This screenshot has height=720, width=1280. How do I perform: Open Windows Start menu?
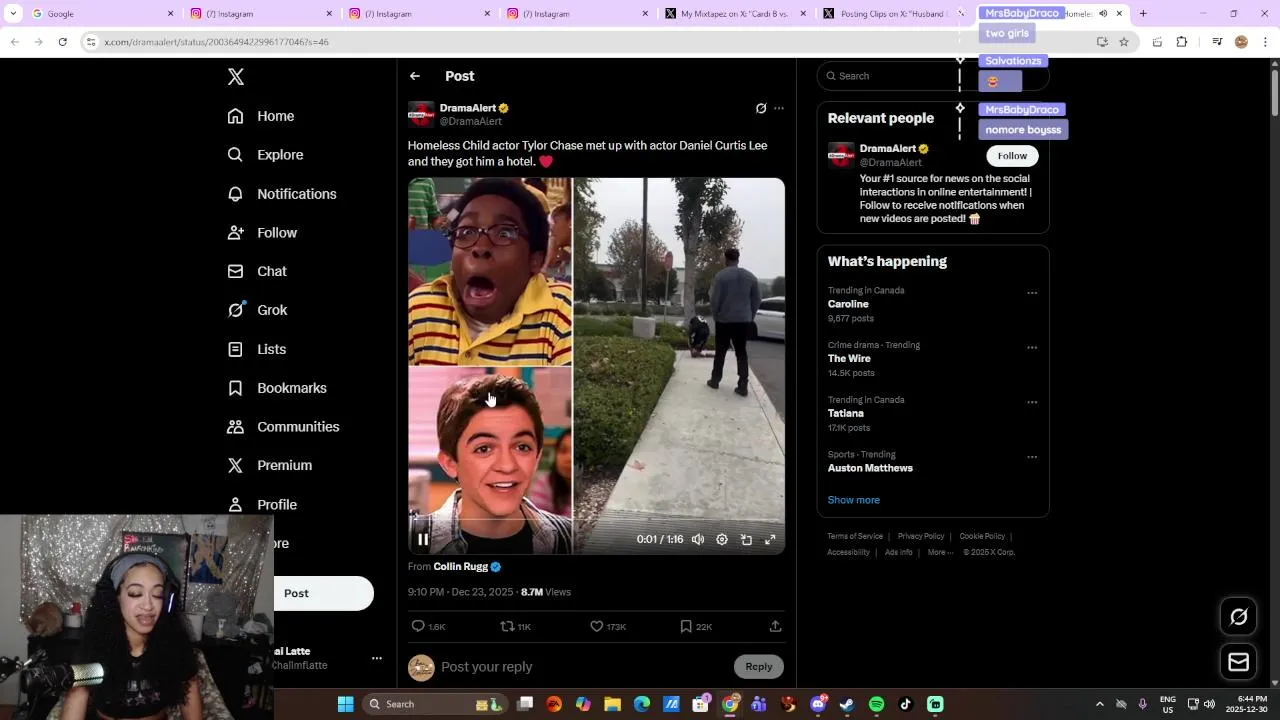tap(345, 704)
